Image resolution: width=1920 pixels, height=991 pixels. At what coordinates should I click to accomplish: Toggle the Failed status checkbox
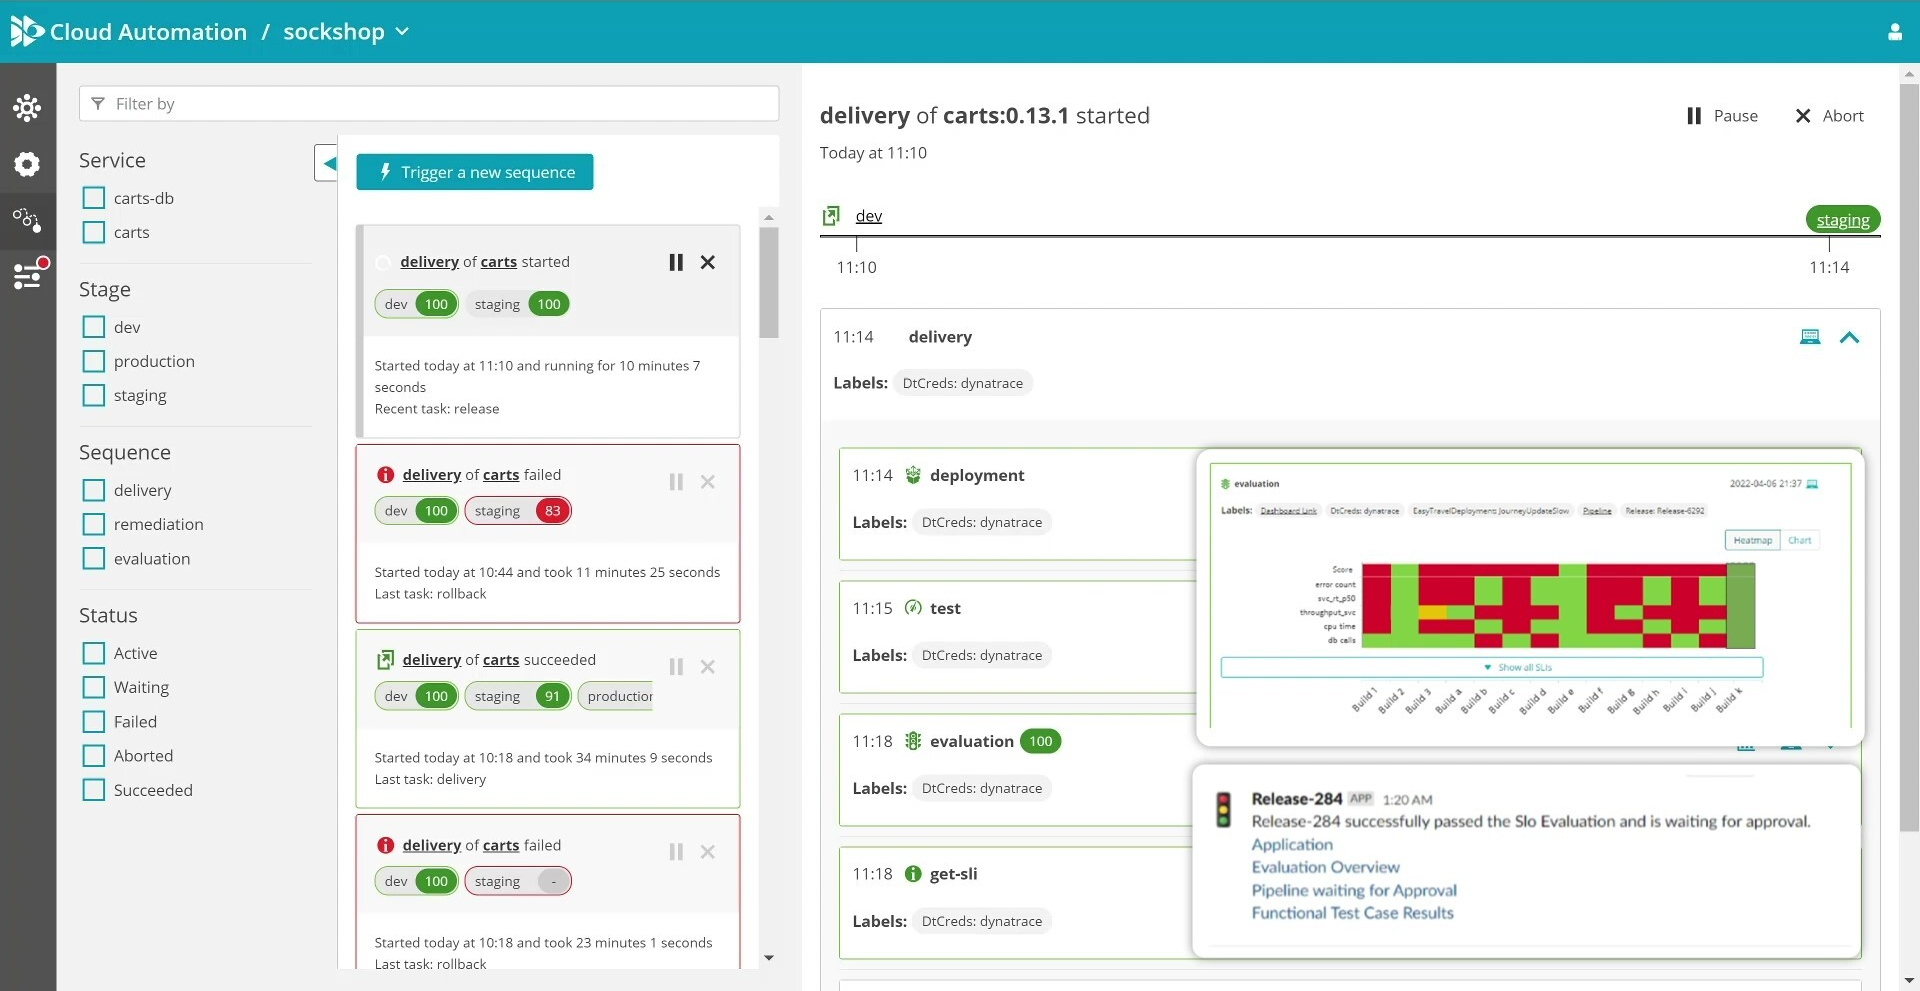pyautogui.click(x=94, y=722)
